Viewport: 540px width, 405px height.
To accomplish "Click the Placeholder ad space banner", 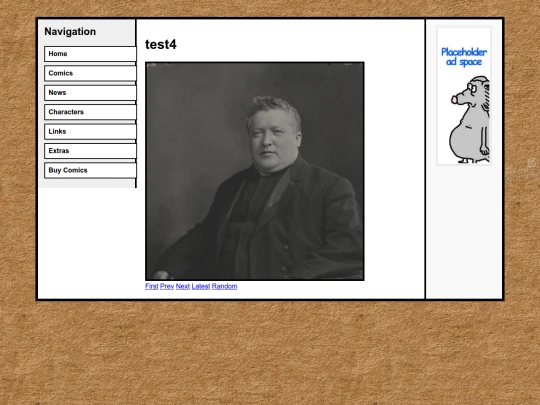I will coord(464,95).
